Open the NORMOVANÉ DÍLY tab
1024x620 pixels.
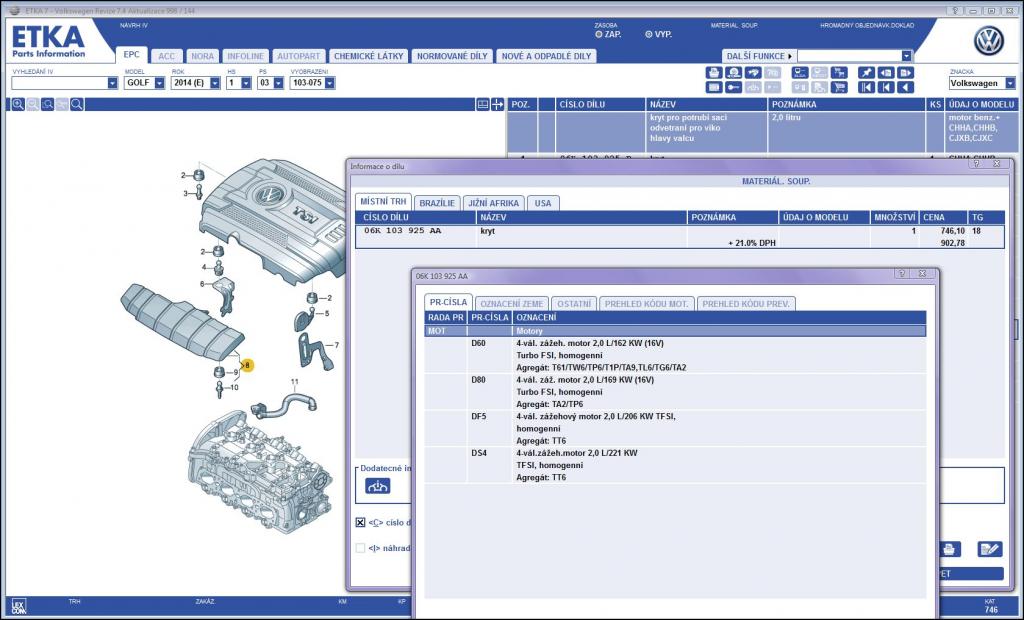pos(452,56)
